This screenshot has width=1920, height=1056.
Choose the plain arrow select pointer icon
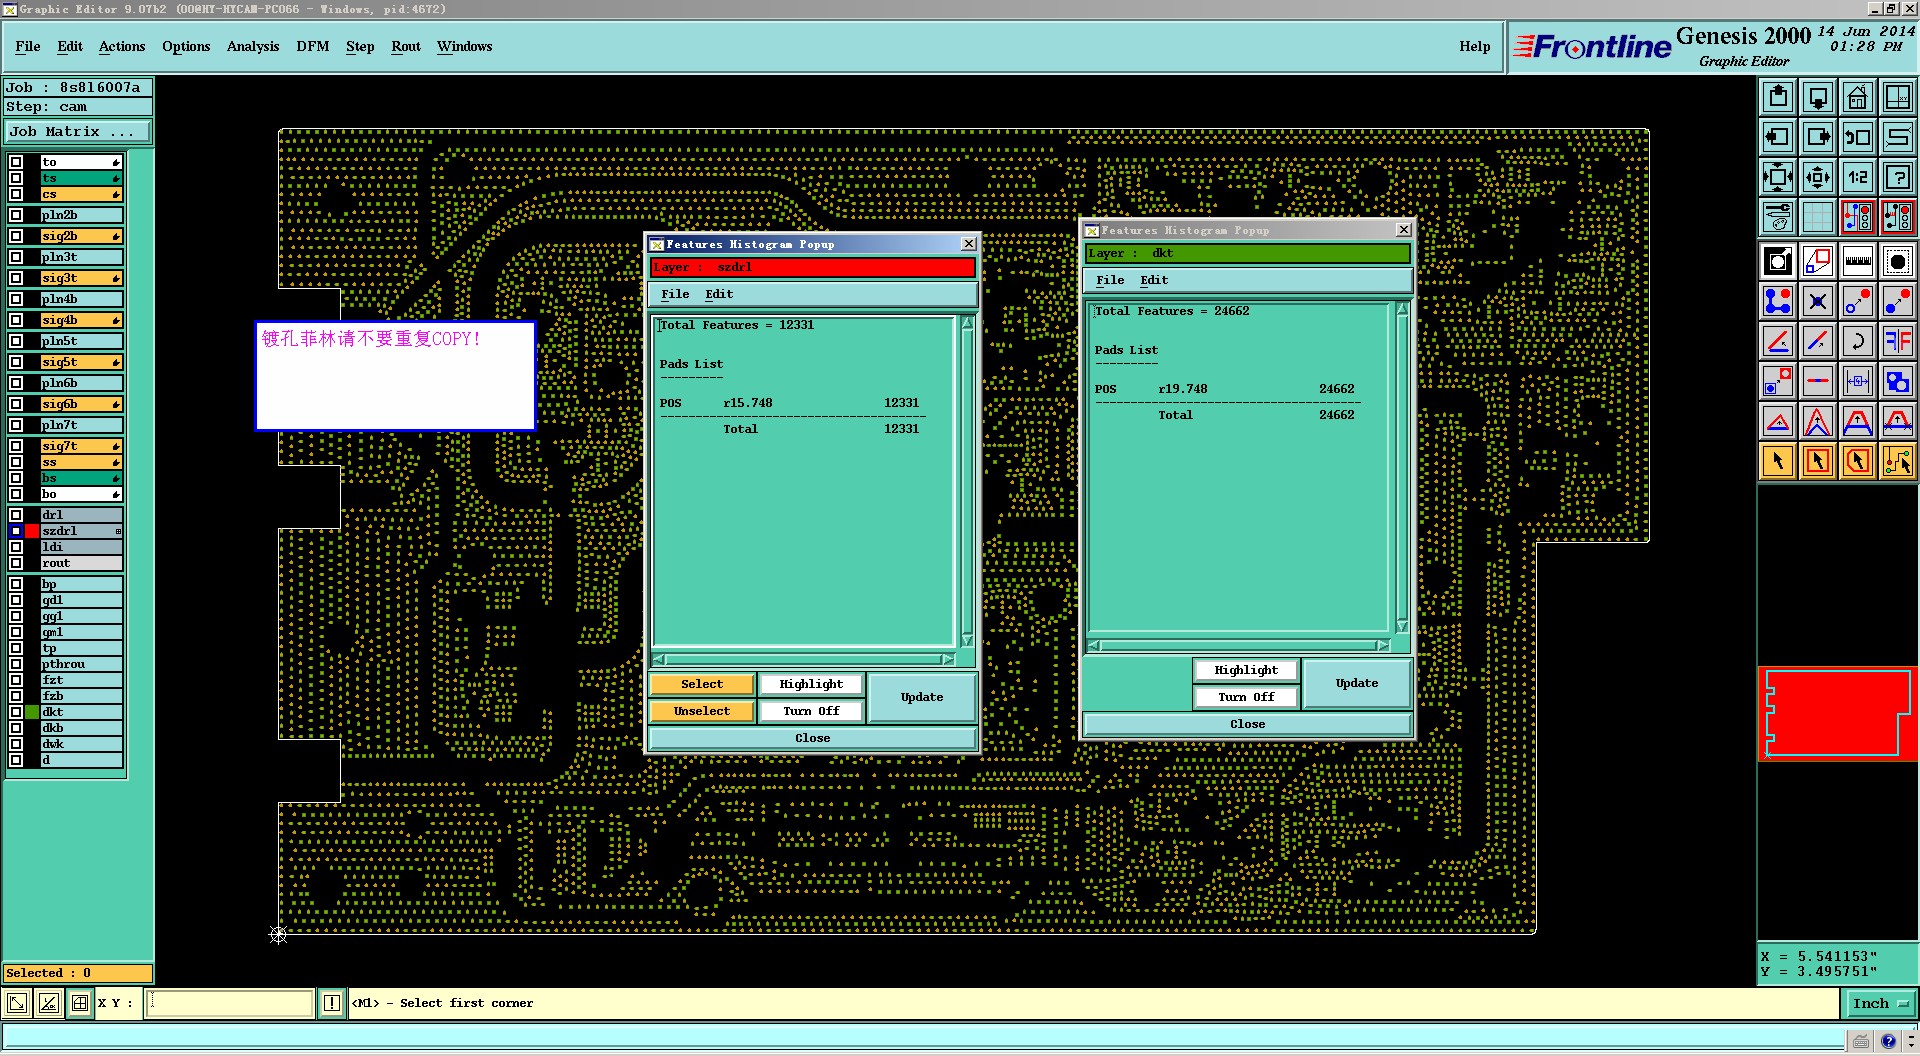coord(1778,461)
